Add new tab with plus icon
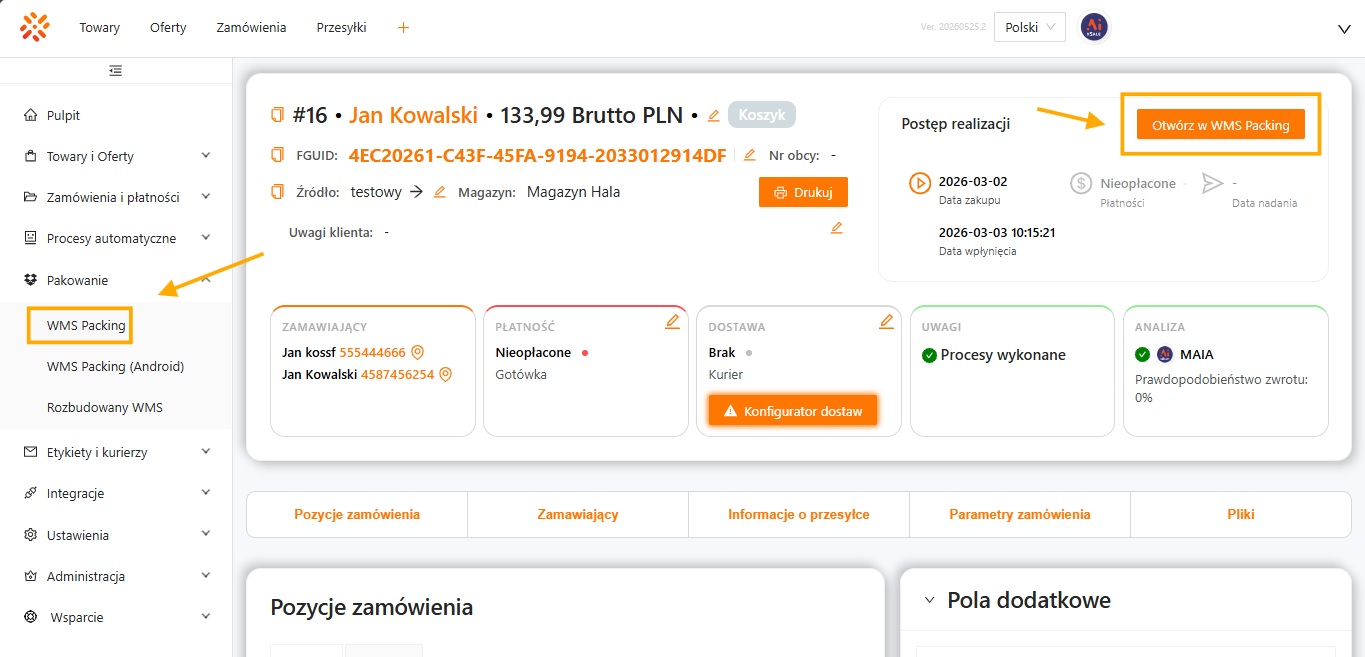1365x657 pixels. point(403,27)
